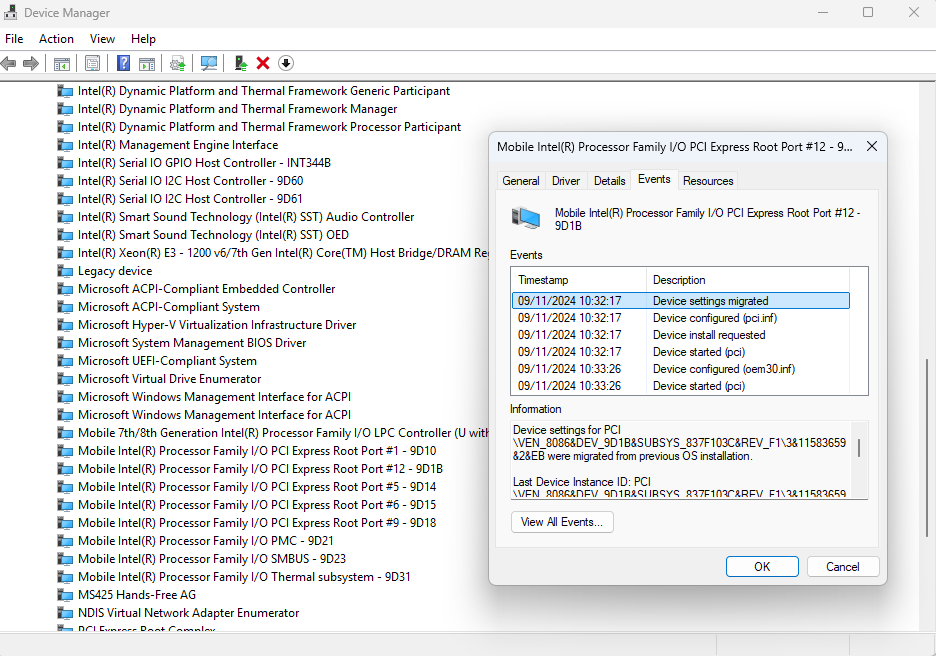Select the Device configured (oem30.inf) event
The width and height of the screenshot is (936, 656).
click(x=681, y=369)
